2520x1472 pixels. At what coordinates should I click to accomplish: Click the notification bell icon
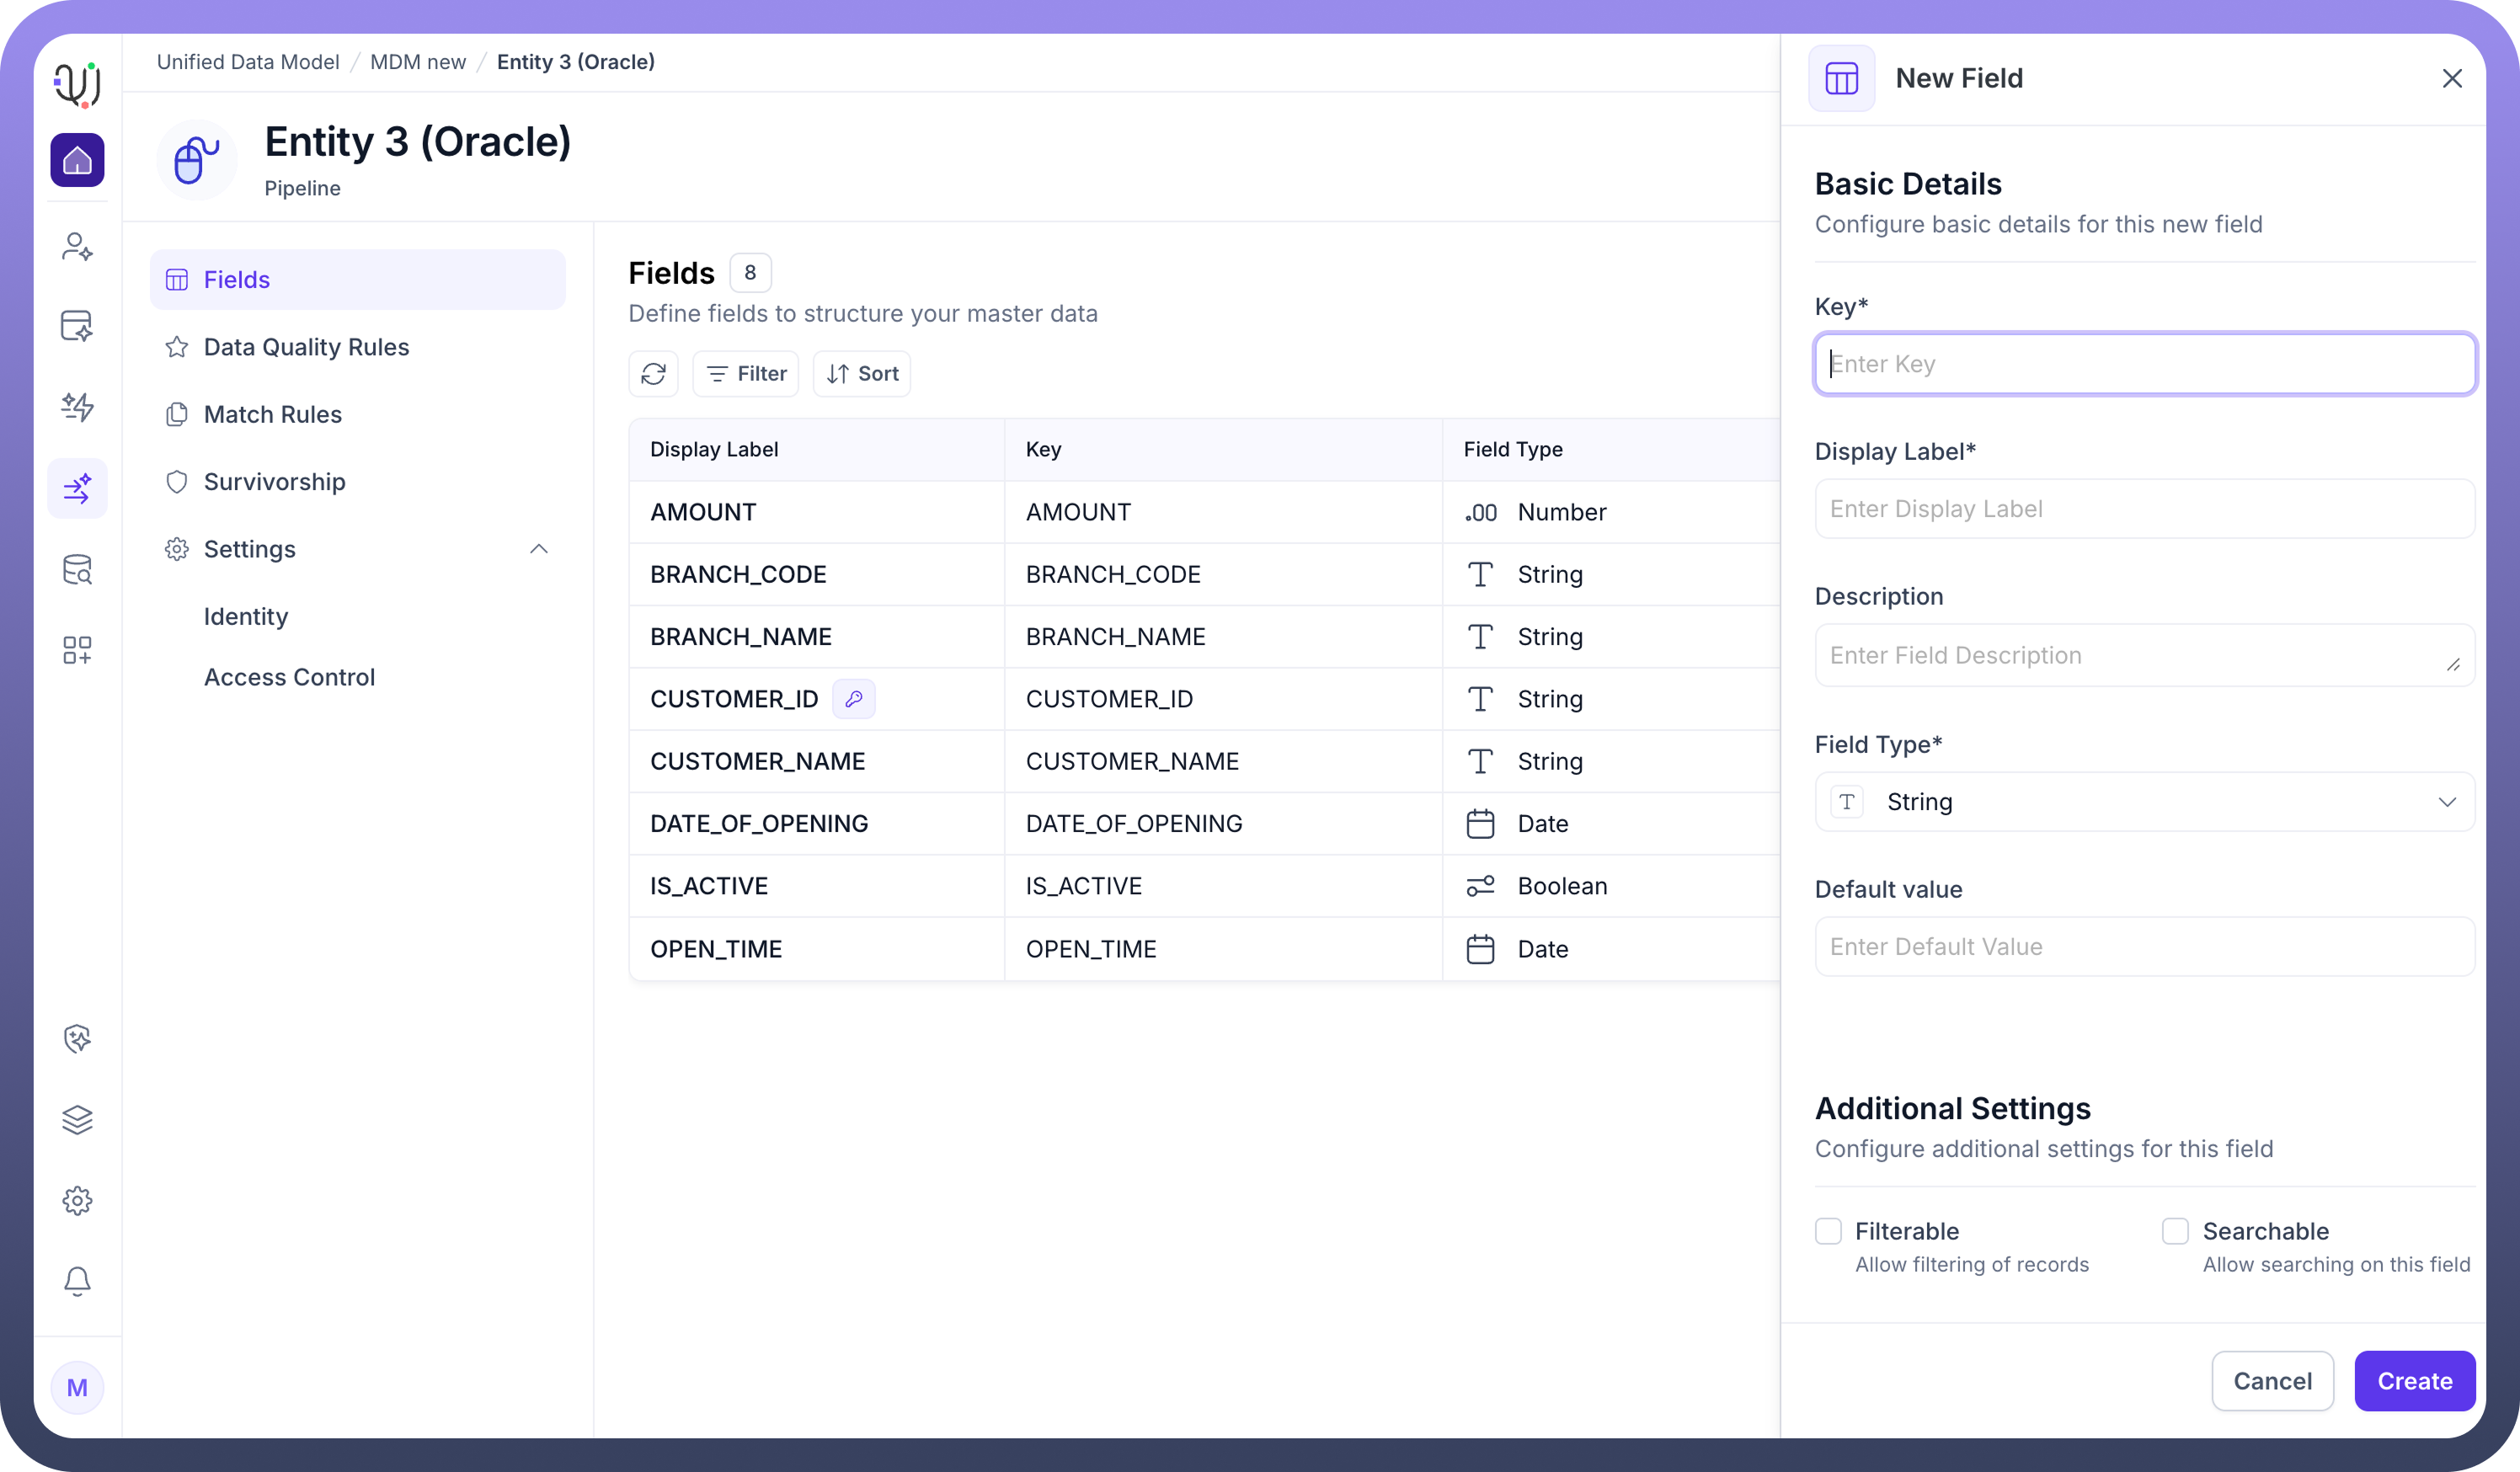coord(77,1281)
